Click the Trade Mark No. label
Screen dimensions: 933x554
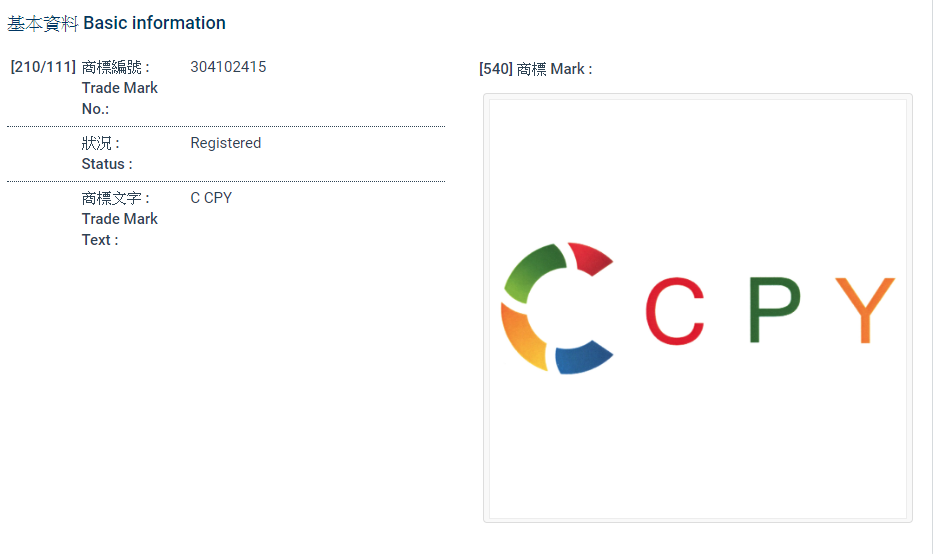[x=119, y=98]
